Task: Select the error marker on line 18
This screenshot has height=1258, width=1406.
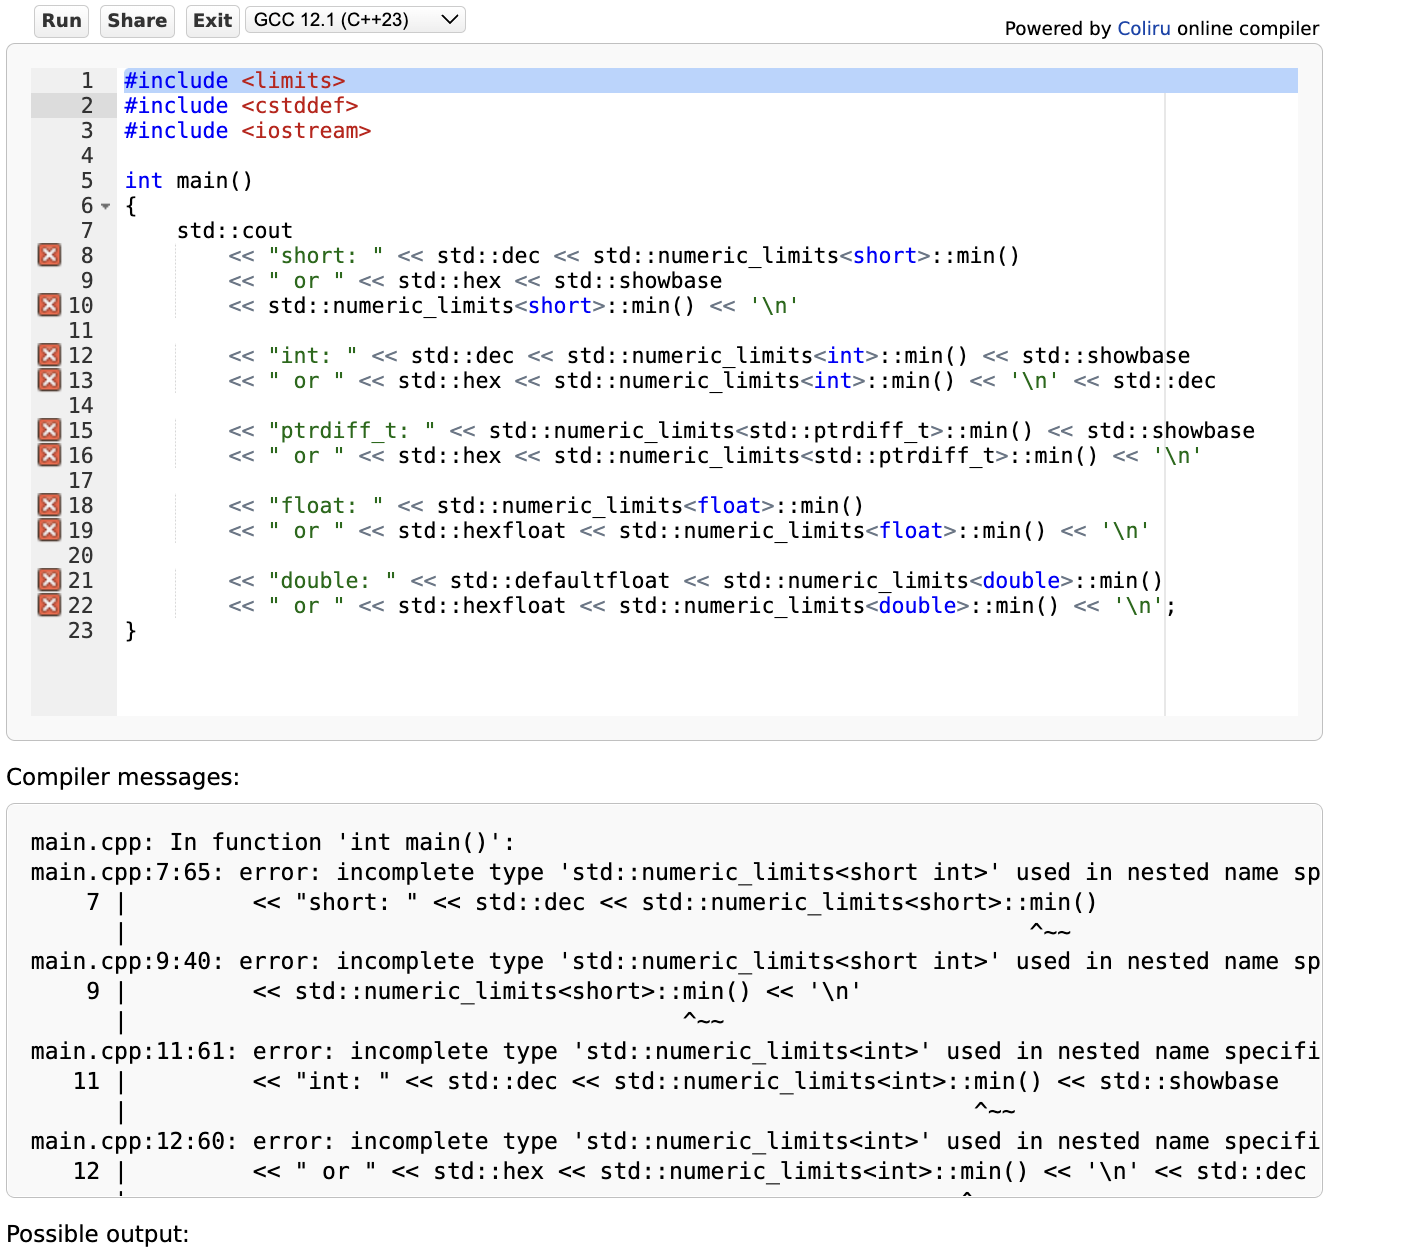Action: pyautogui.click(x=49, y=505)
